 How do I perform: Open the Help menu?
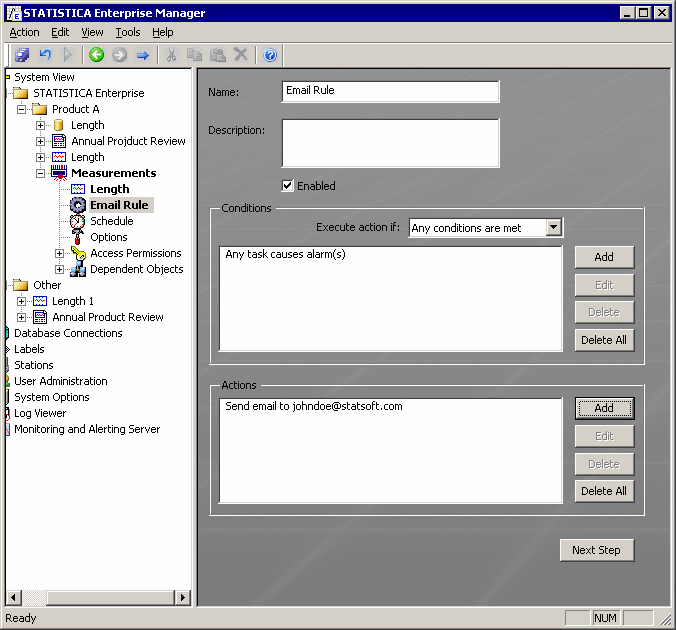point(163,32)
